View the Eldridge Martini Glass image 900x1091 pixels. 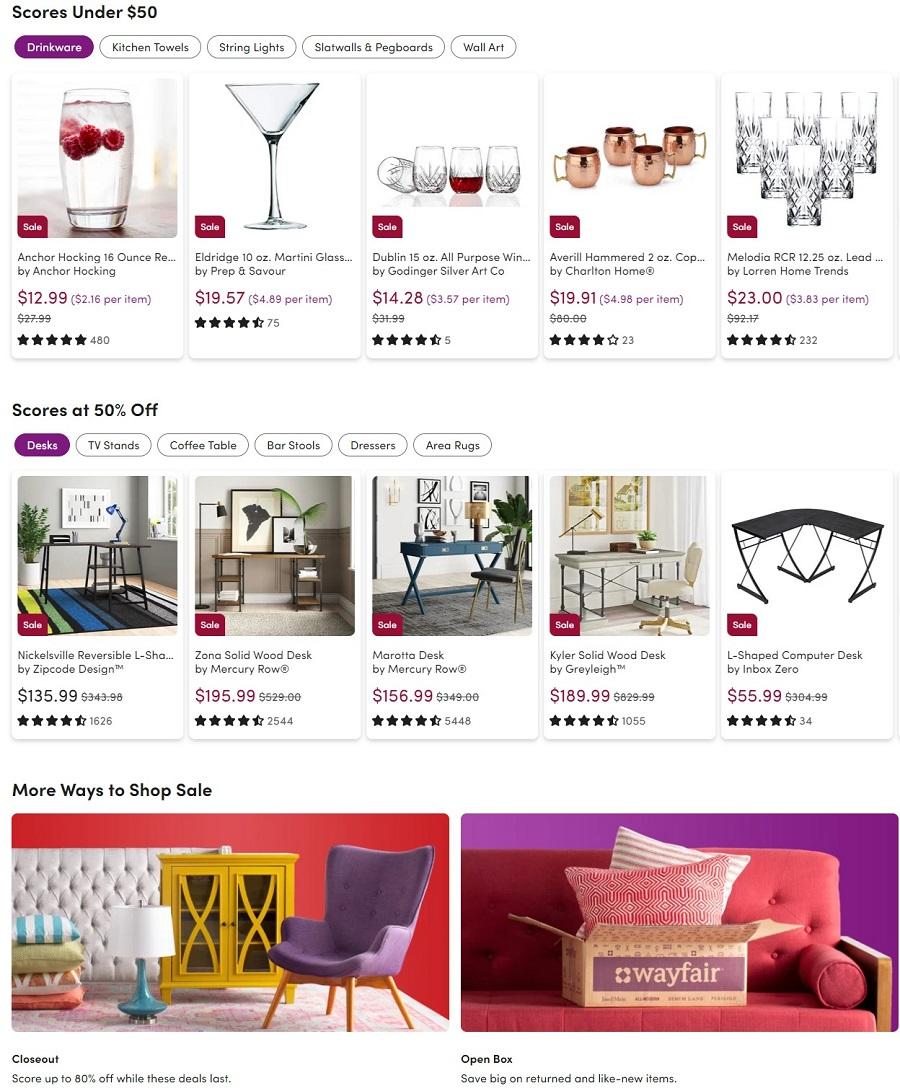(x=275, y=158)
